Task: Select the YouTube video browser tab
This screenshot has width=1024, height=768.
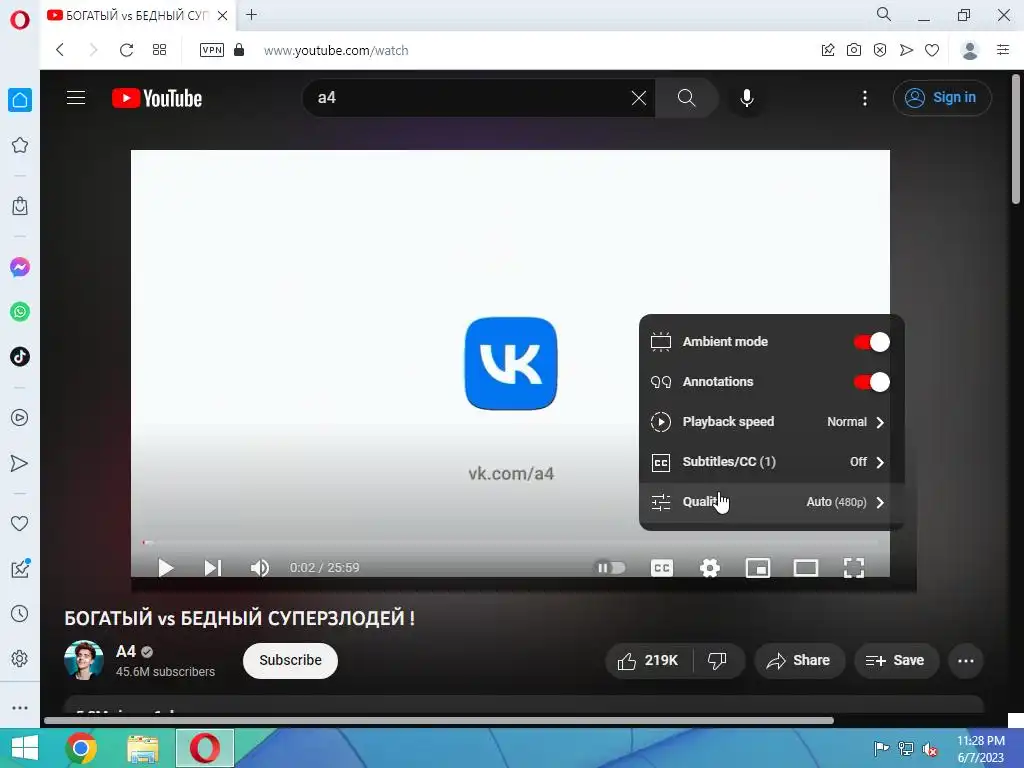Action: click(137, 15)
